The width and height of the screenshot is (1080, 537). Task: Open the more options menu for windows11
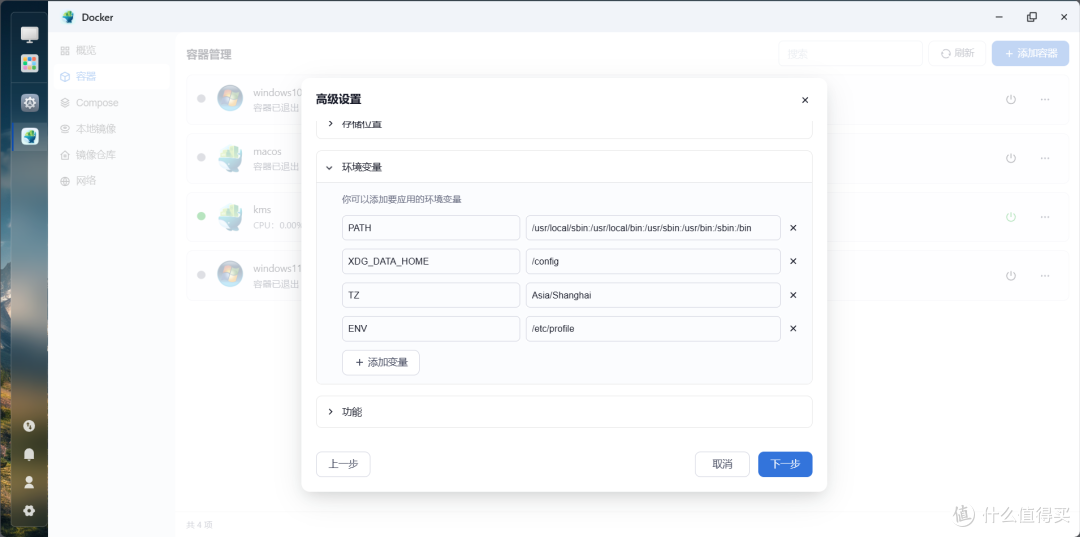pos(1045,275)
